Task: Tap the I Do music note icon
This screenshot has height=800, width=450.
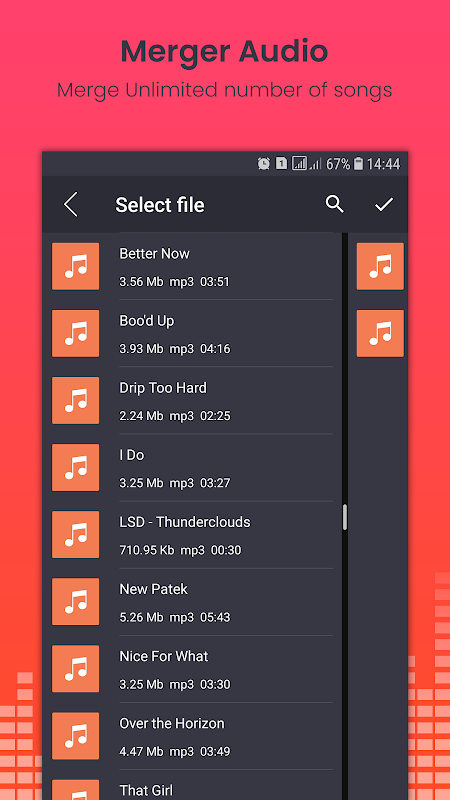Action: point(76,467)
